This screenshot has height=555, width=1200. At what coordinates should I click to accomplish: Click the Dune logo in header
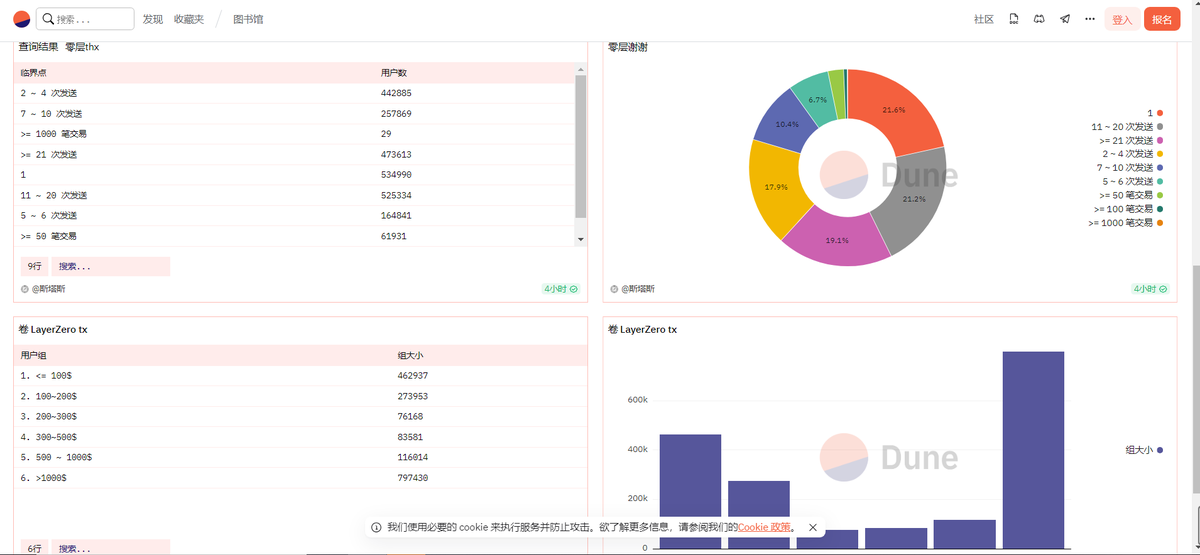click(21, 19)
